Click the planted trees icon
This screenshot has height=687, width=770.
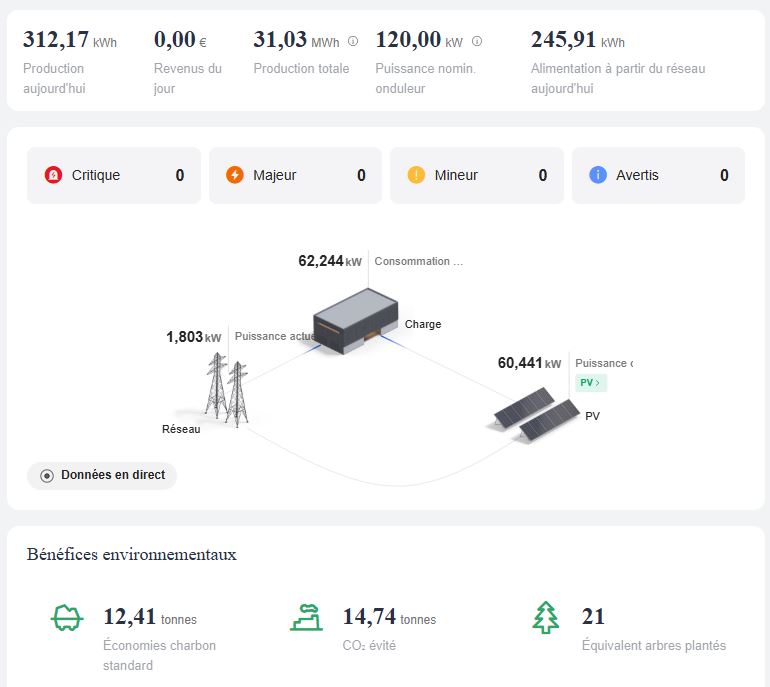pos(546,618)
